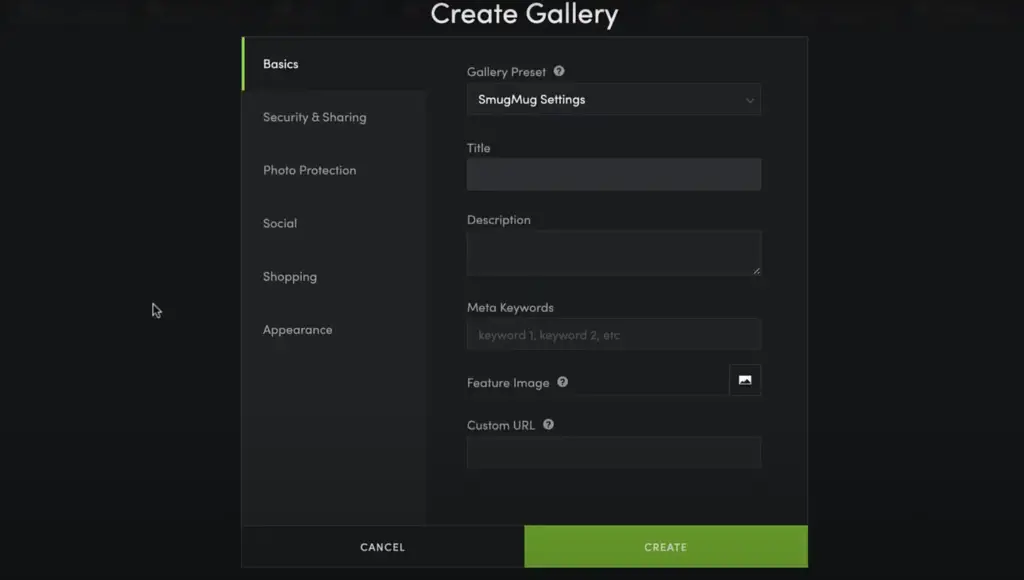1024x580 pixels.
Task: Click the Description box resize handle
Action: pos(756,270)
